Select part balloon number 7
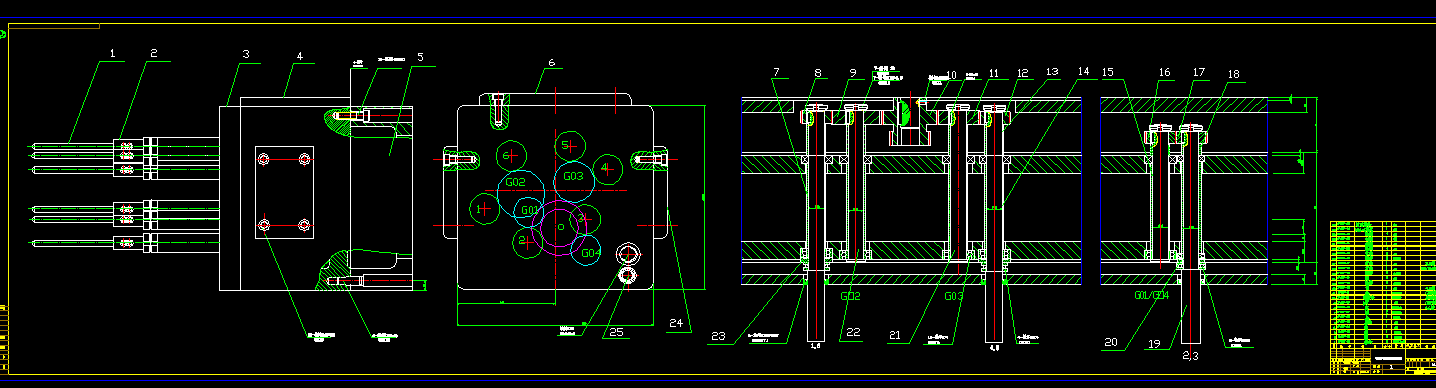1436x388 pixels. pyautogui.click(x=775, y=72)
